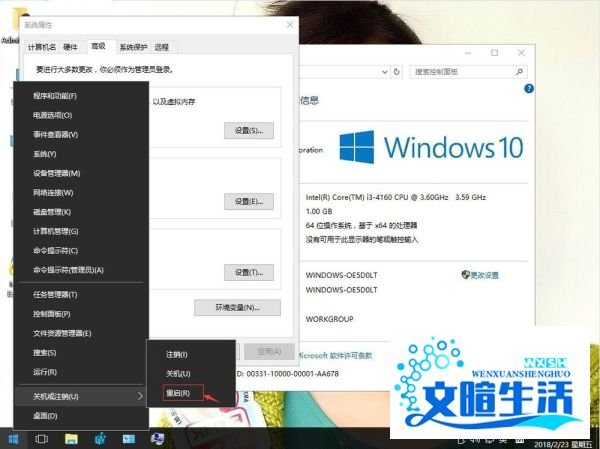
Task: Launch 文件资源管理器(E)
Action: pos(81,333)
